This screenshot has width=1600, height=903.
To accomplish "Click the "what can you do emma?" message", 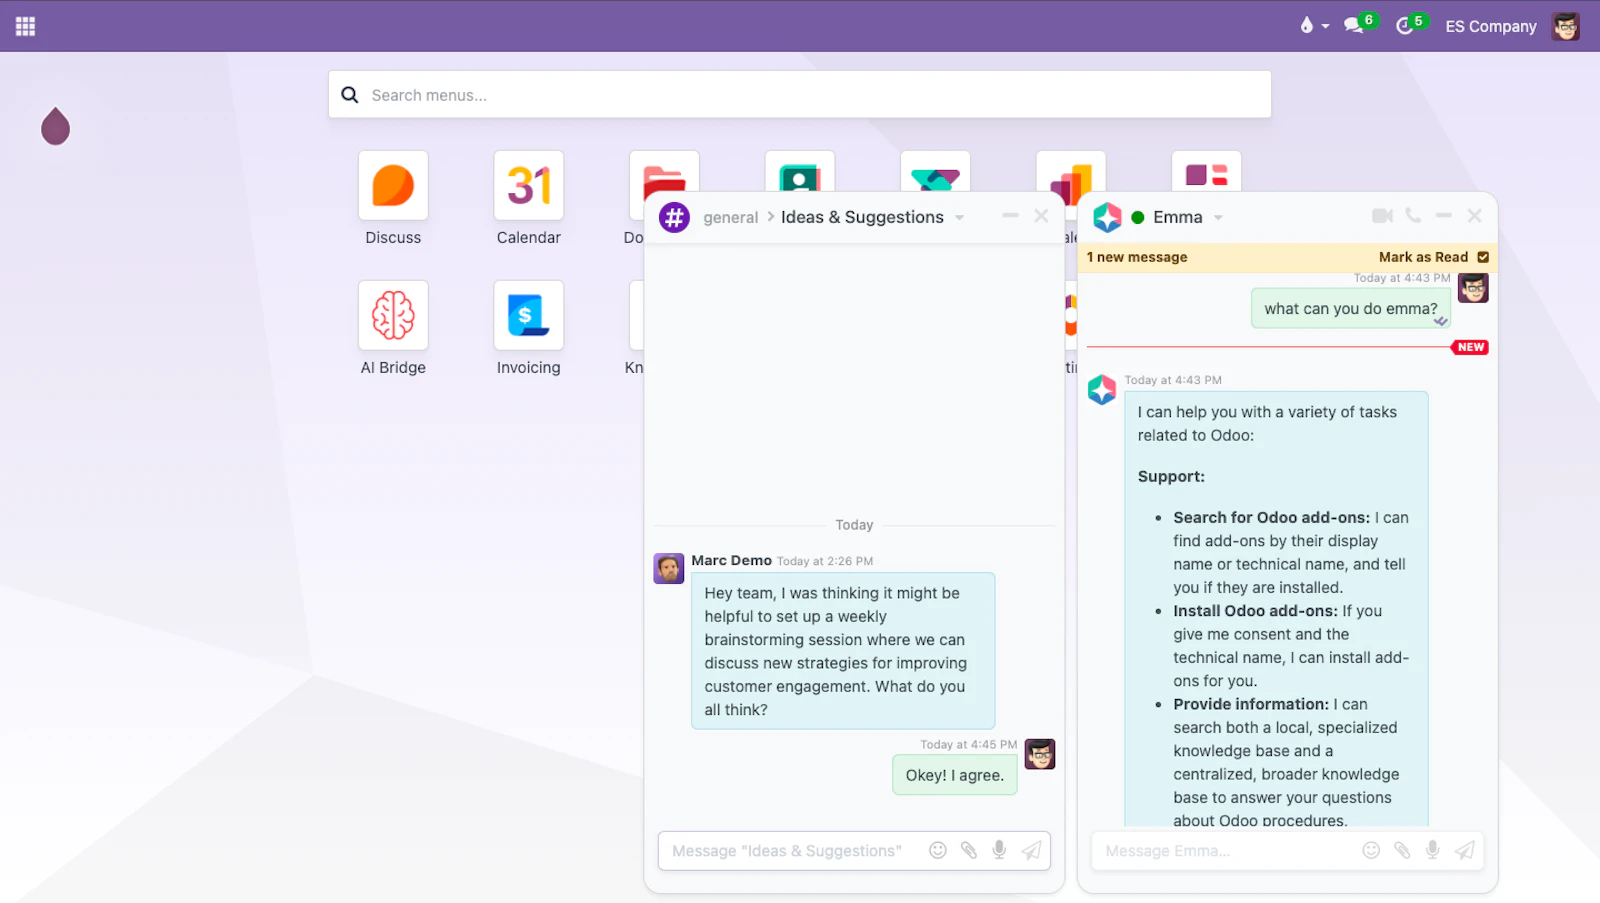I will coord(1350,309).
